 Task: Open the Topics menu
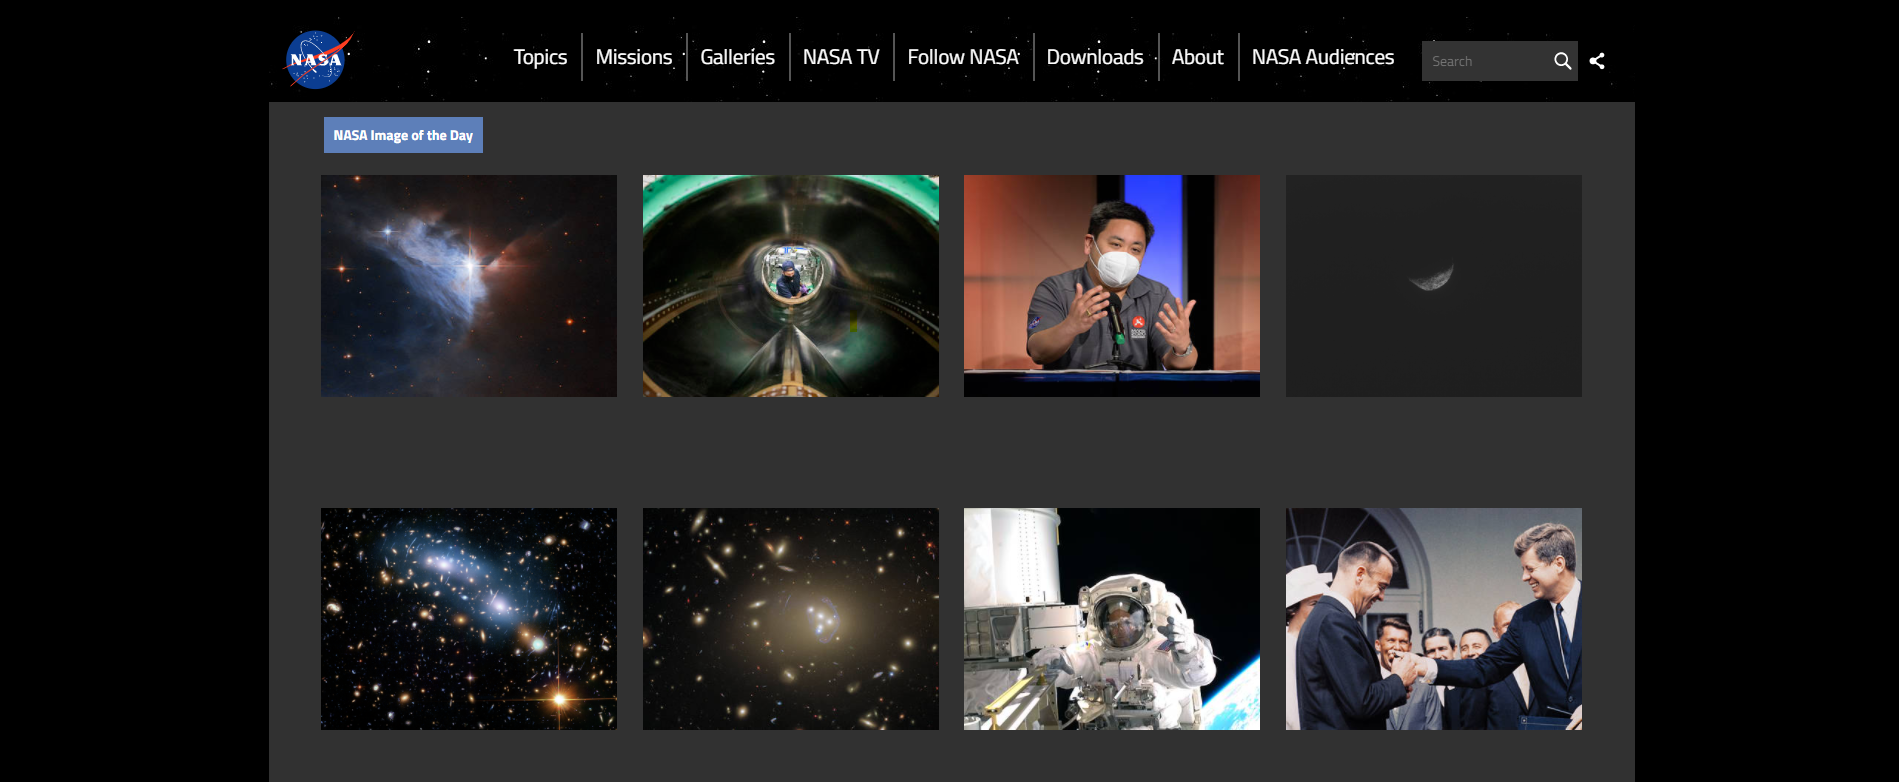pyautogui.click(x=540, y=57)
